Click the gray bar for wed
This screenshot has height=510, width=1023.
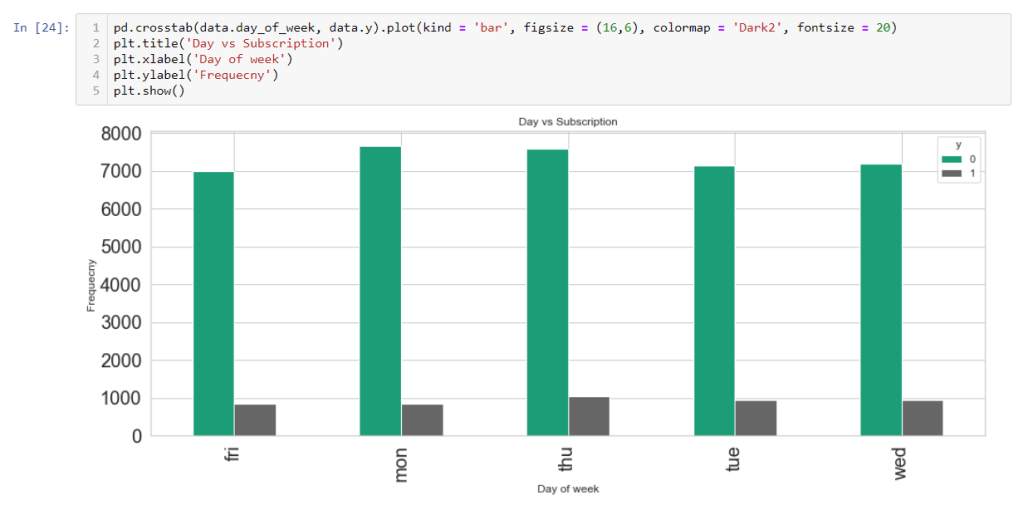point(922,418)
